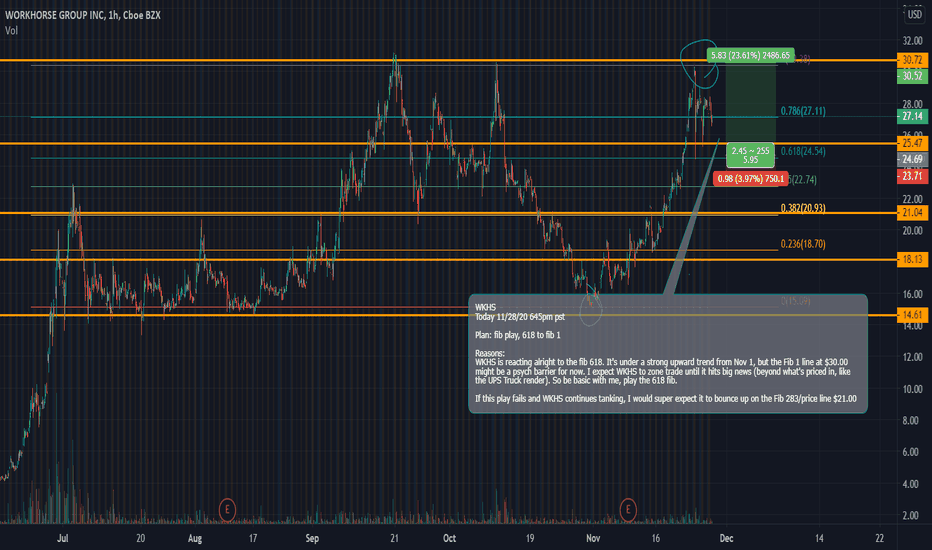Click the orange 14.61 price tag
Screen dimensions: 932x550
(x=912, y=315)
